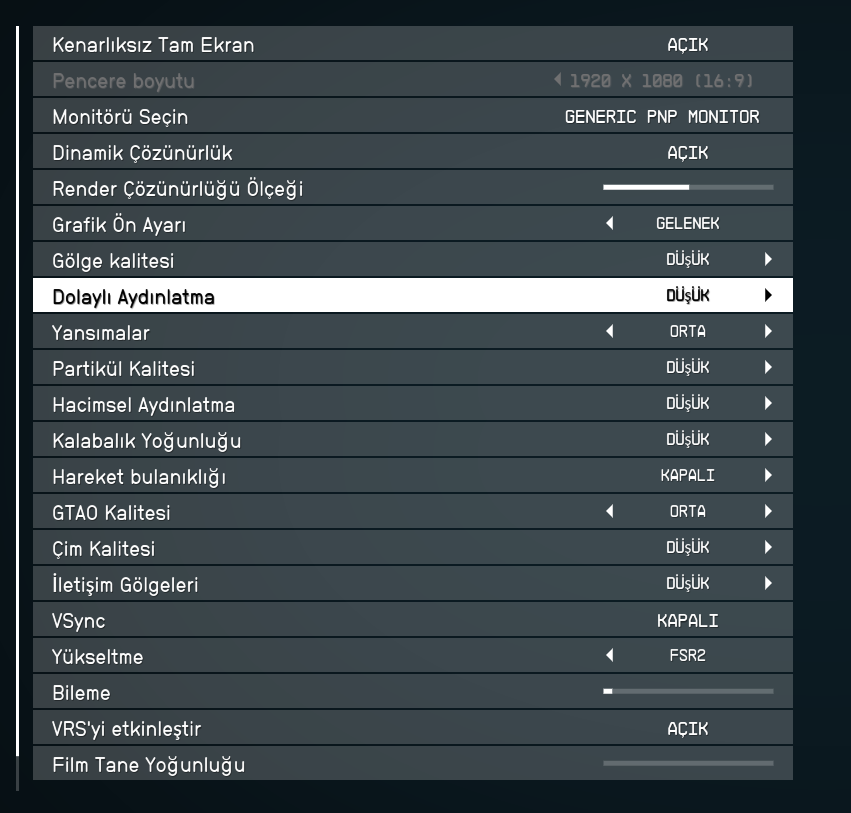This screenshot has height=813, width=851.
Task: Click right arrow on GTAO Kalitesi
Action: (768, 512)
